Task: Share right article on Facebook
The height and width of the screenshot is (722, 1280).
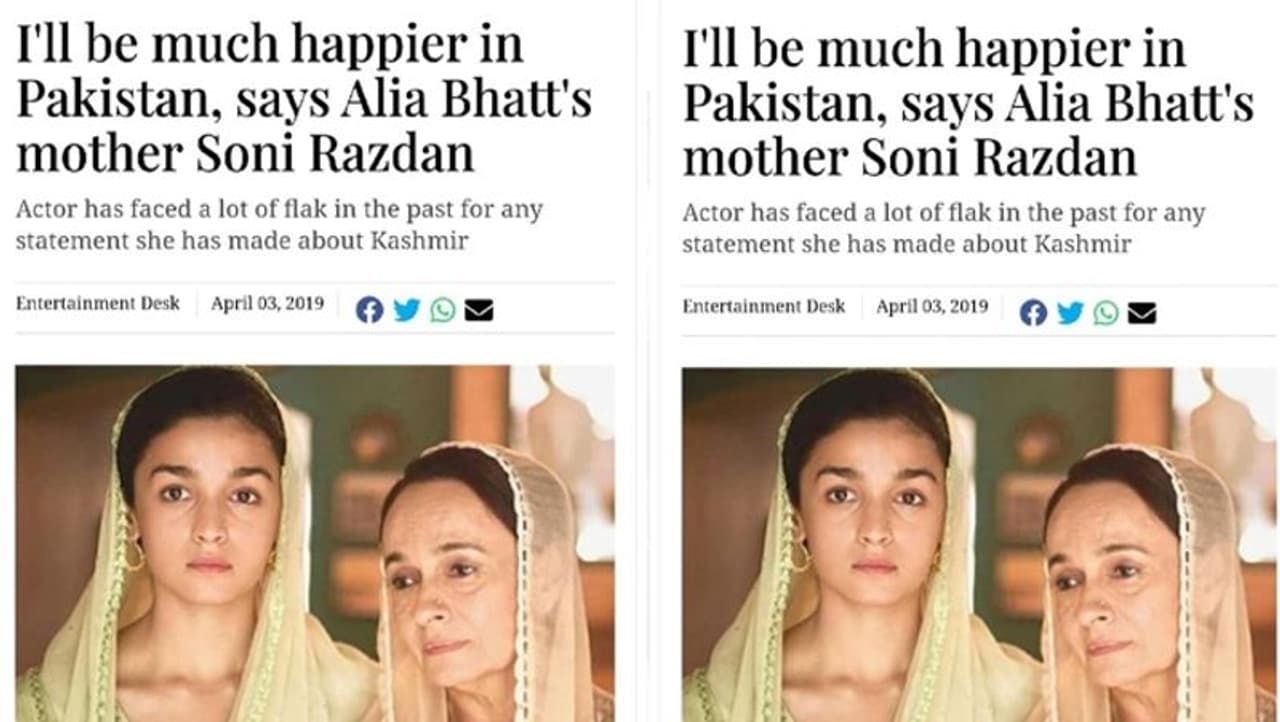Action: [1033, 313]
